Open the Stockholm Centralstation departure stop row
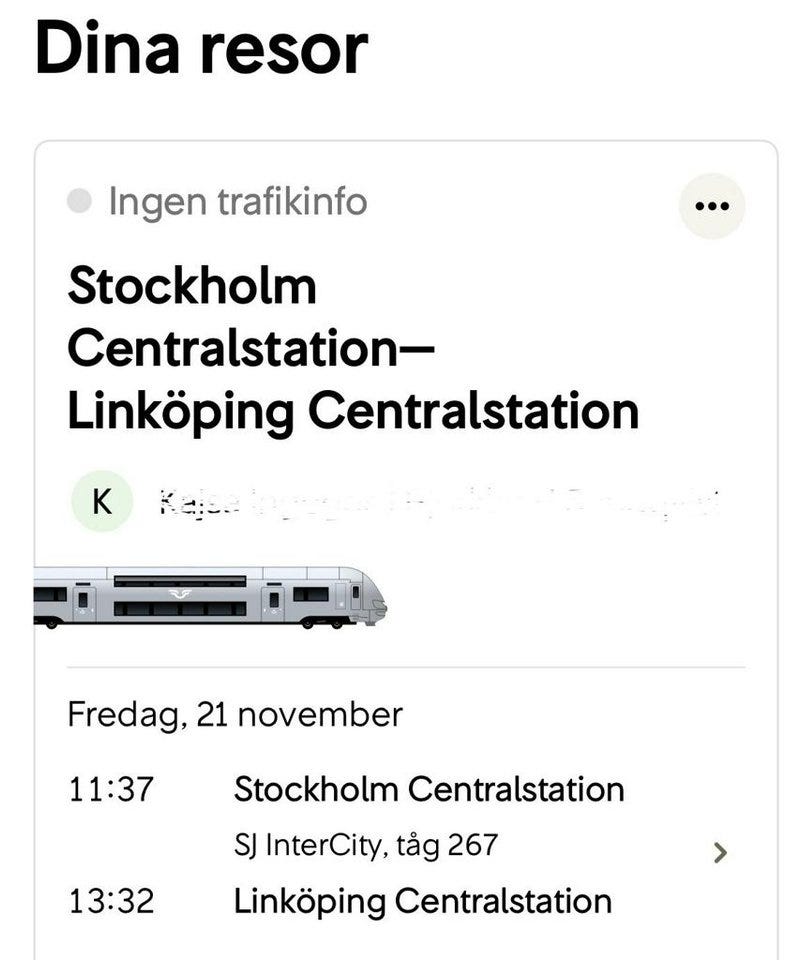Image resolution: width=785 pixels, height=960 pixels. point(428,789)
